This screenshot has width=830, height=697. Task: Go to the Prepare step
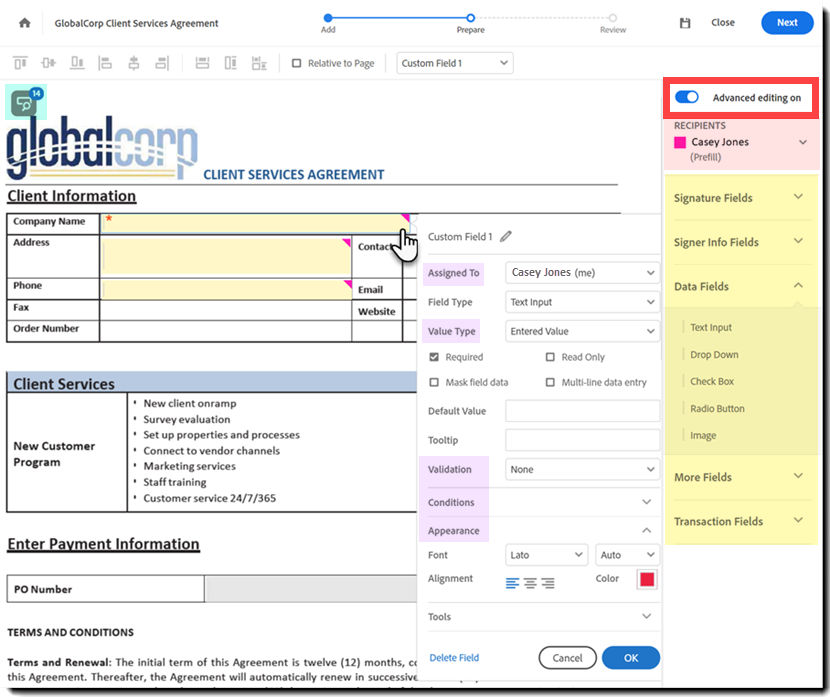pos(470,18)
